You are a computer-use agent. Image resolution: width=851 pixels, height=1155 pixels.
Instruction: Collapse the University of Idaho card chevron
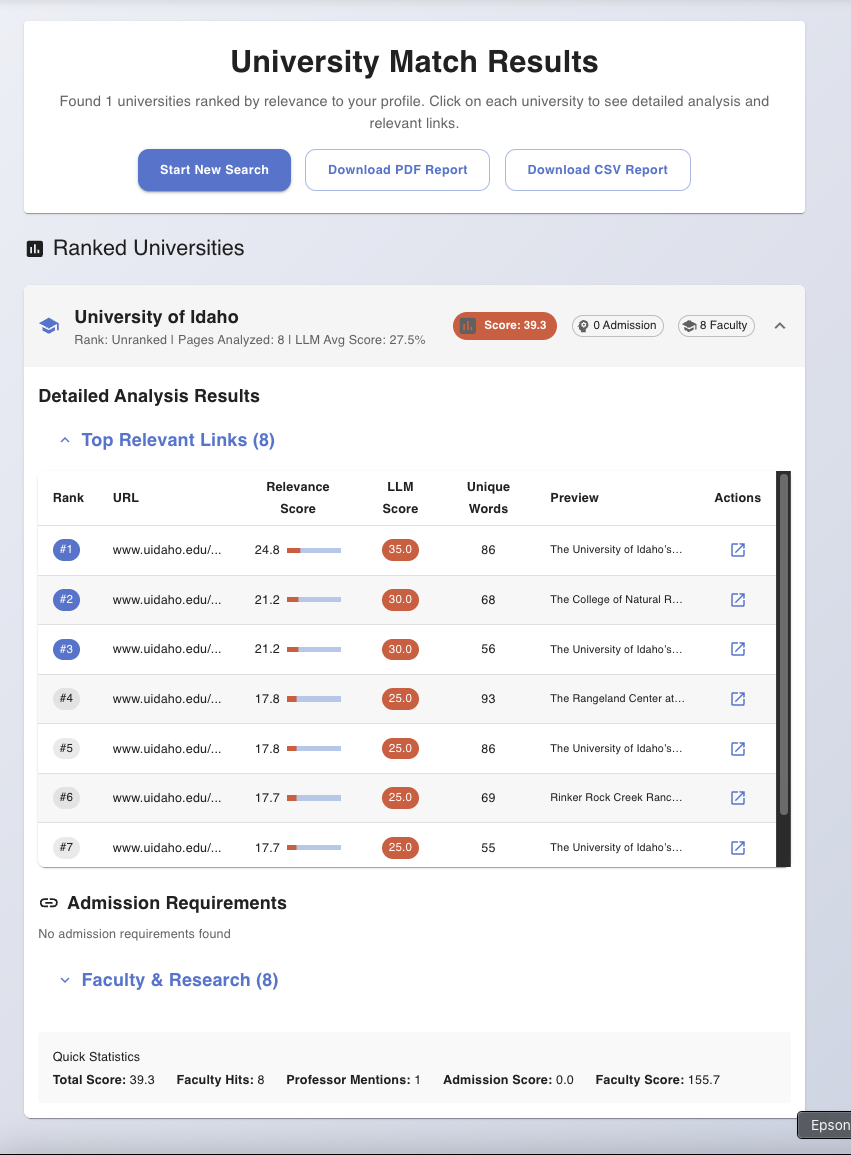[780, 326]
